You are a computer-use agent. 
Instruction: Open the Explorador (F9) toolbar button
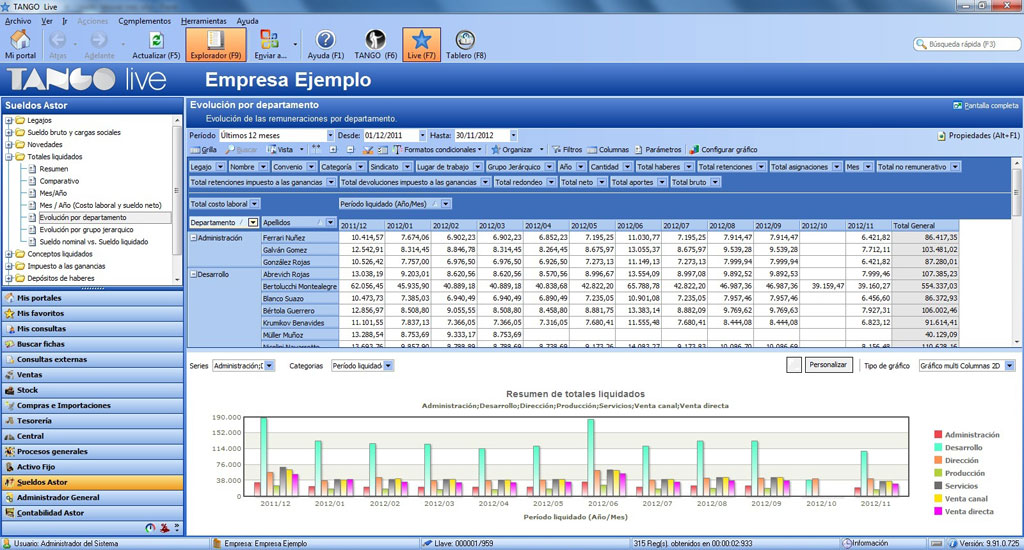click(x=216, y=44)
